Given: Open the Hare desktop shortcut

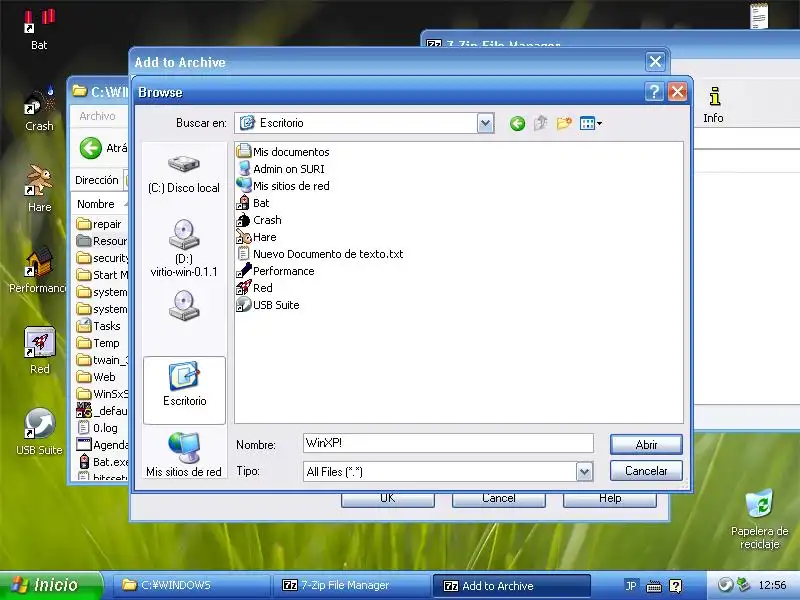Looking at the screenshot, I should pyautogui.click(x=39, y=189).
